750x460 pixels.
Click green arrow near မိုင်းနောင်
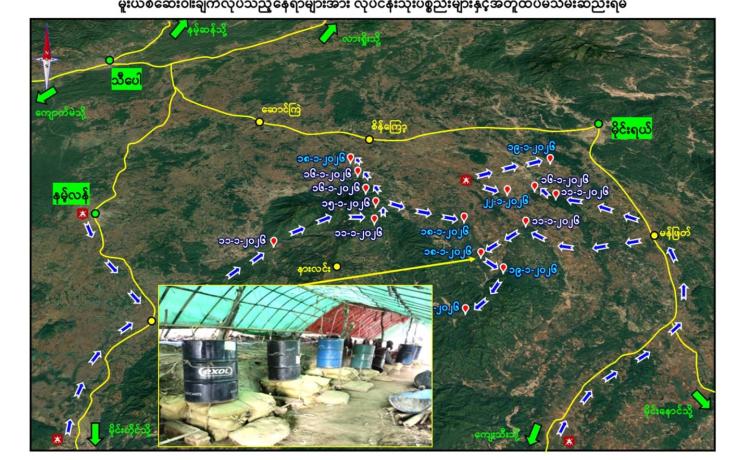pos(701,398)
